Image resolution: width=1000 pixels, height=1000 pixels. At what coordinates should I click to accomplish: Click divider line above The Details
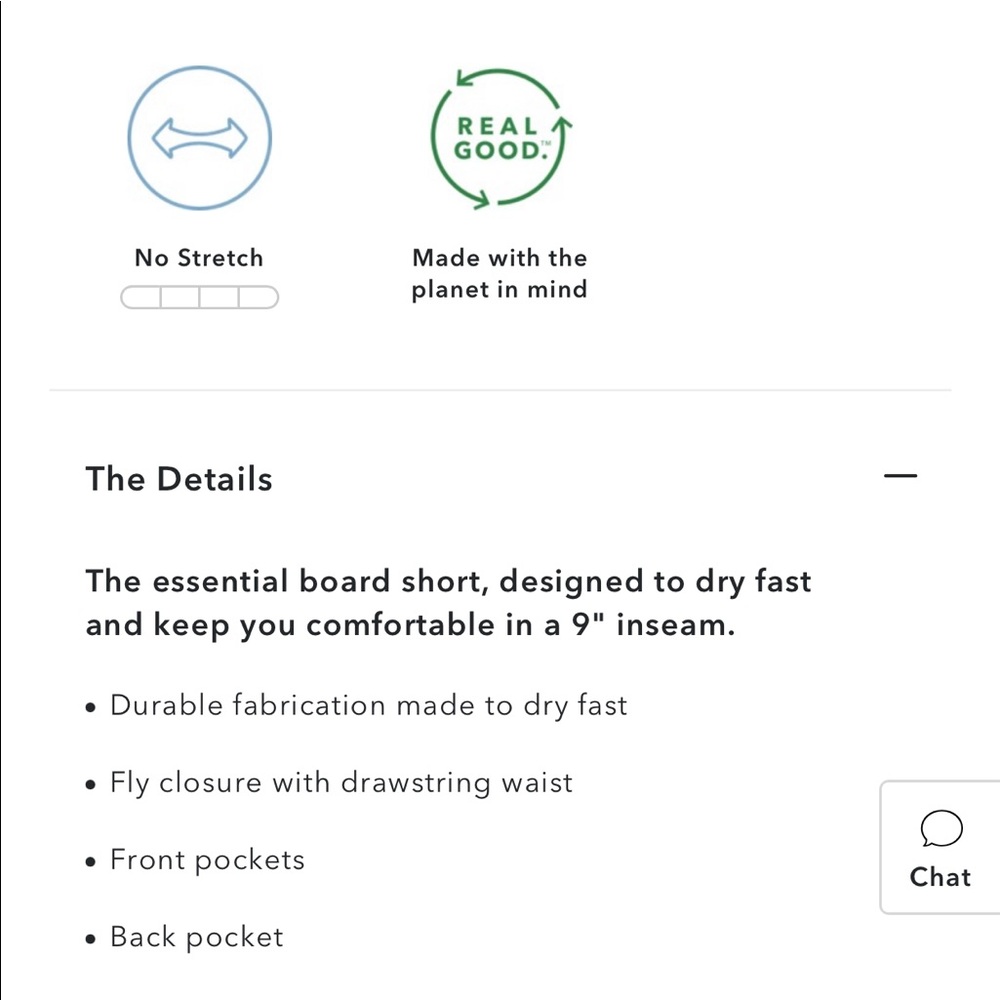[x=500, y=390]
